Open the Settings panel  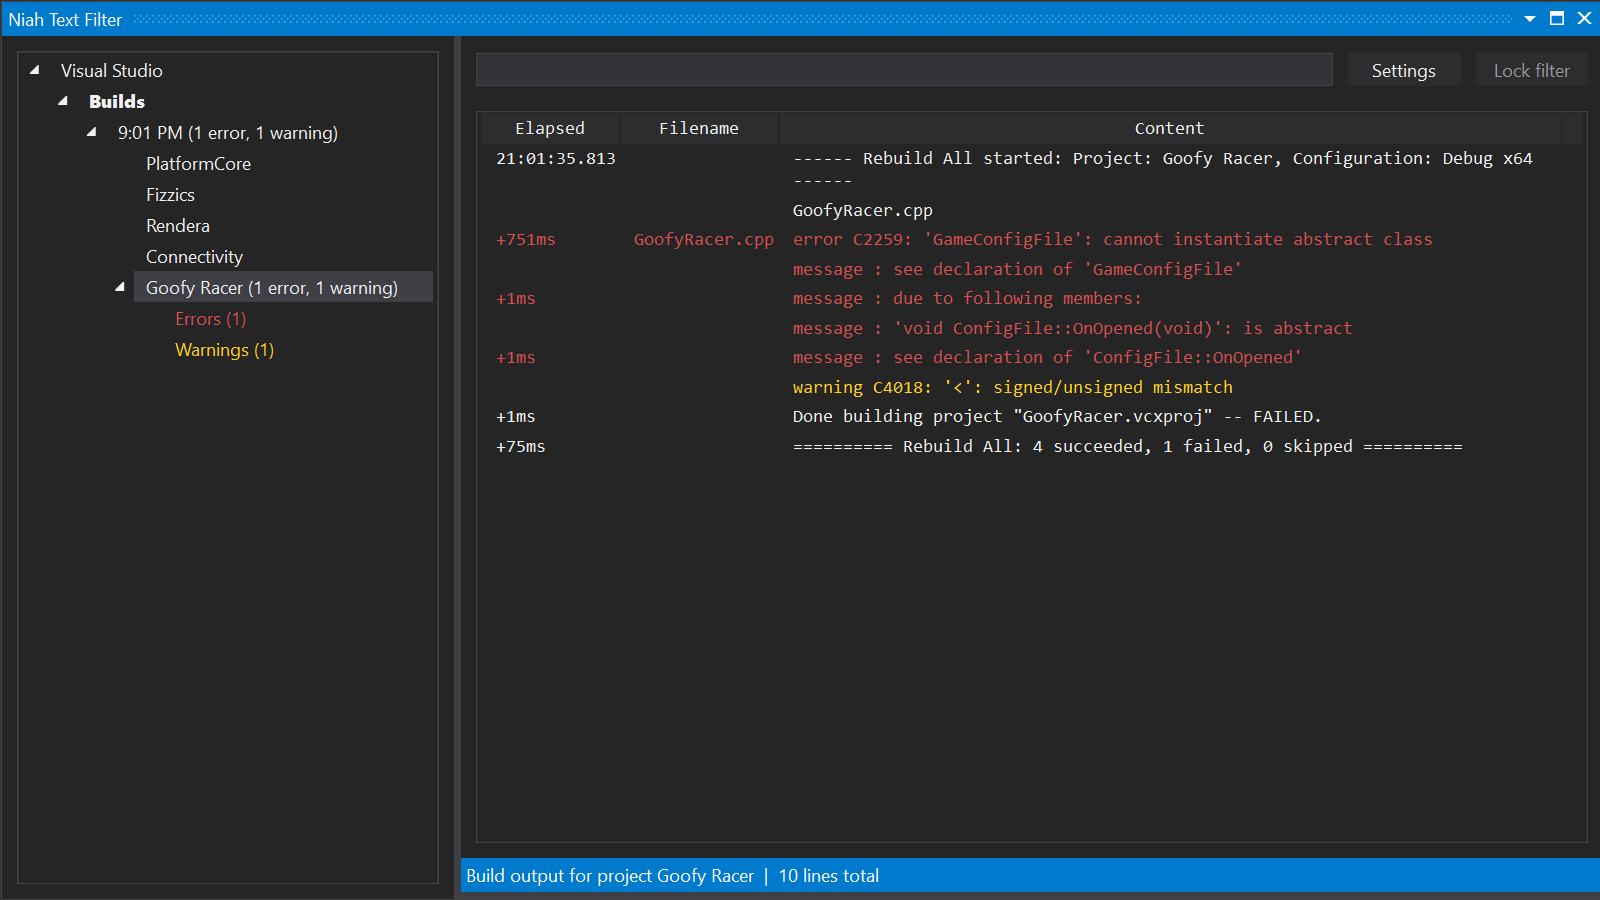click(x=1403, y=70)
